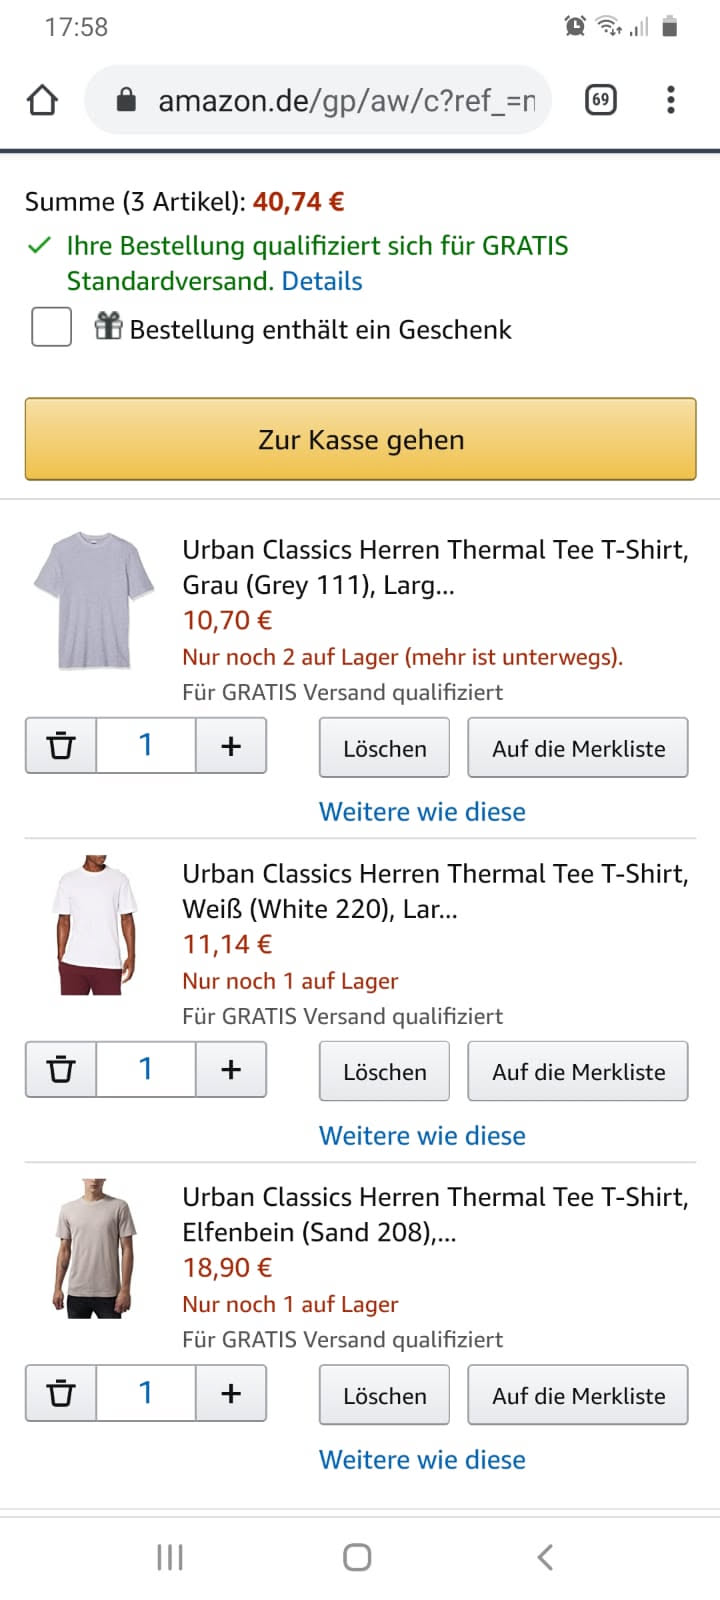The width and height of the screenshot is (720, 1600).
Task: Check the 'Bestellung enthält ein Geschenk' checkbox
Action: click(52, 327)
